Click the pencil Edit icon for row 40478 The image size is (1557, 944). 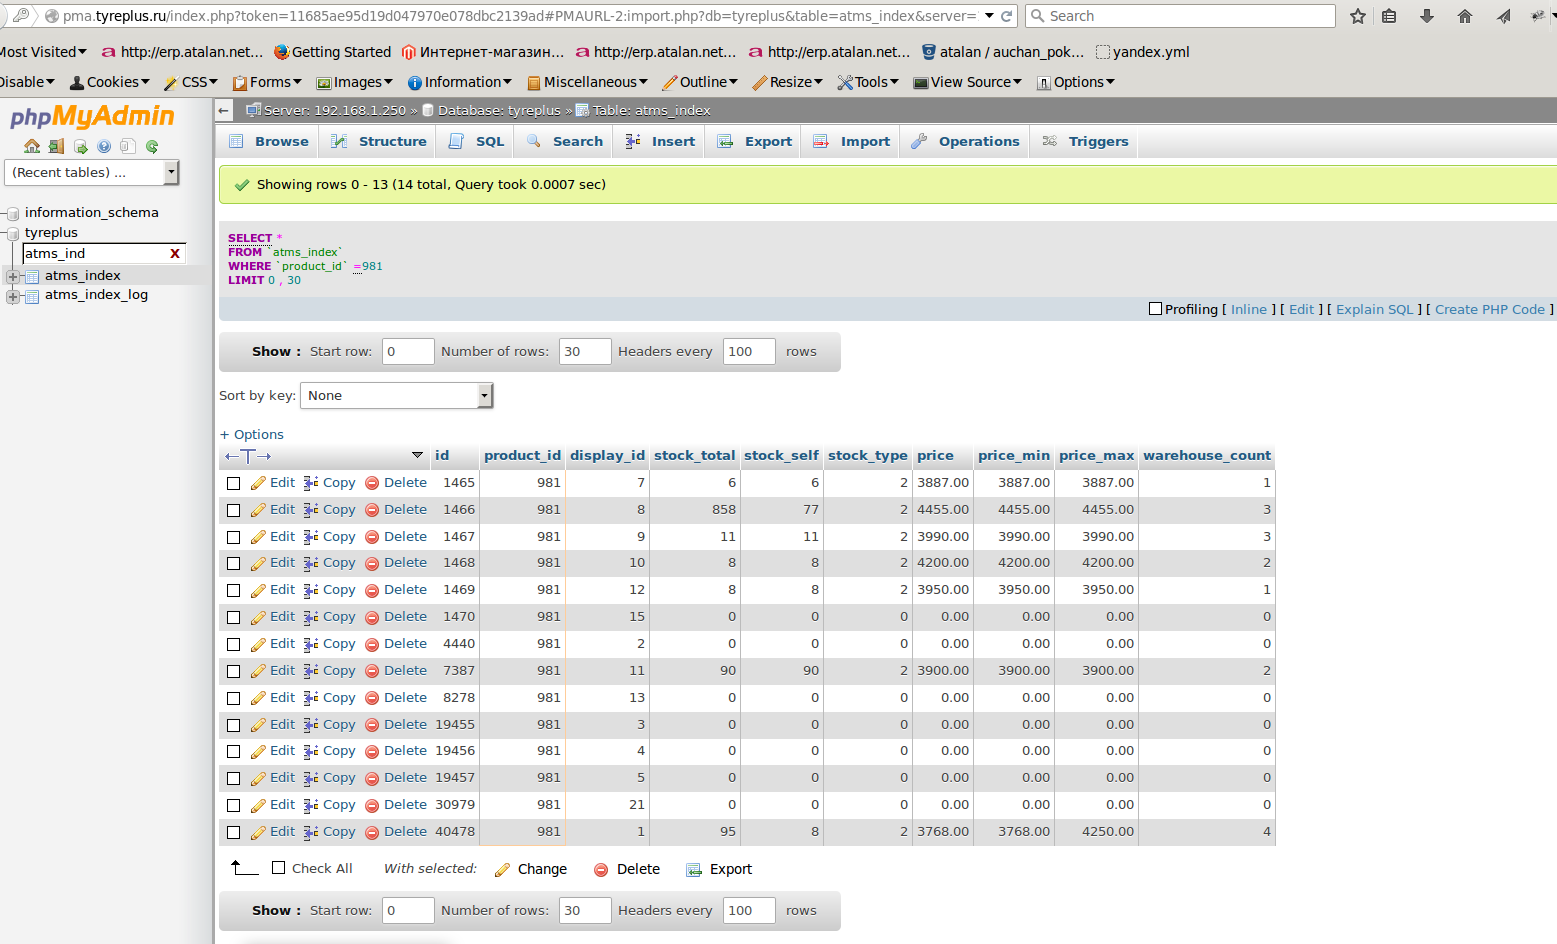point(258,832)
